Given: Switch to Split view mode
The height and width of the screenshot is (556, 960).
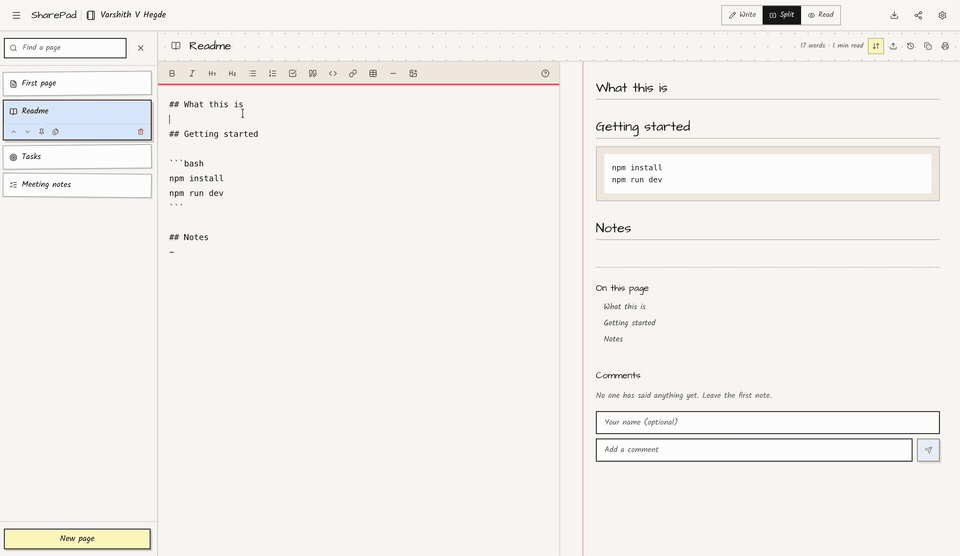Looking at the screenshot, I should pos(782,15).
